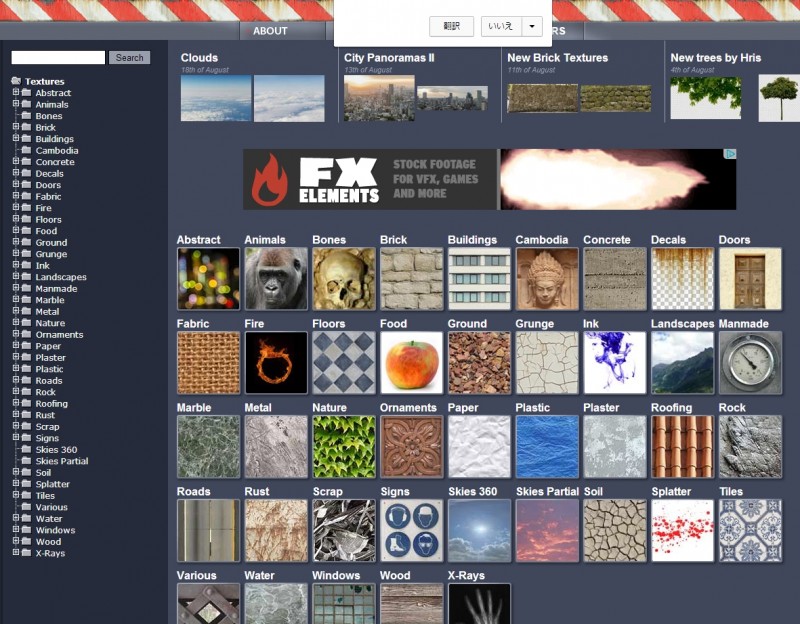
Task: Switch to the ABOUT tab
Action: pyautogui.click(x=270, y=30)
